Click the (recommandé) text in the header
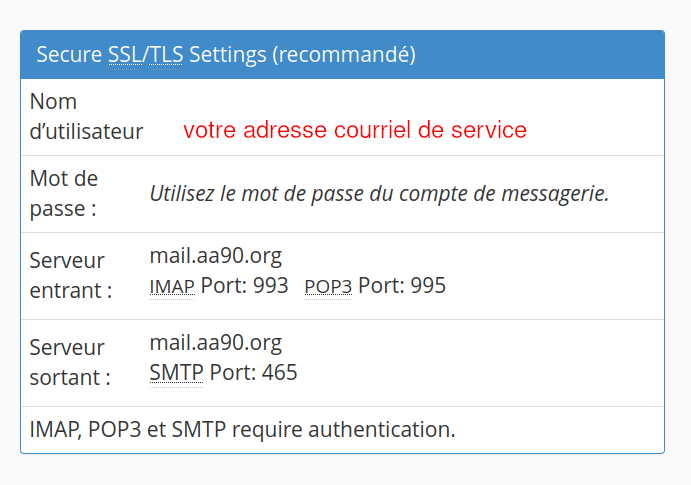This screenshot has width=691, height=485. 343,54
